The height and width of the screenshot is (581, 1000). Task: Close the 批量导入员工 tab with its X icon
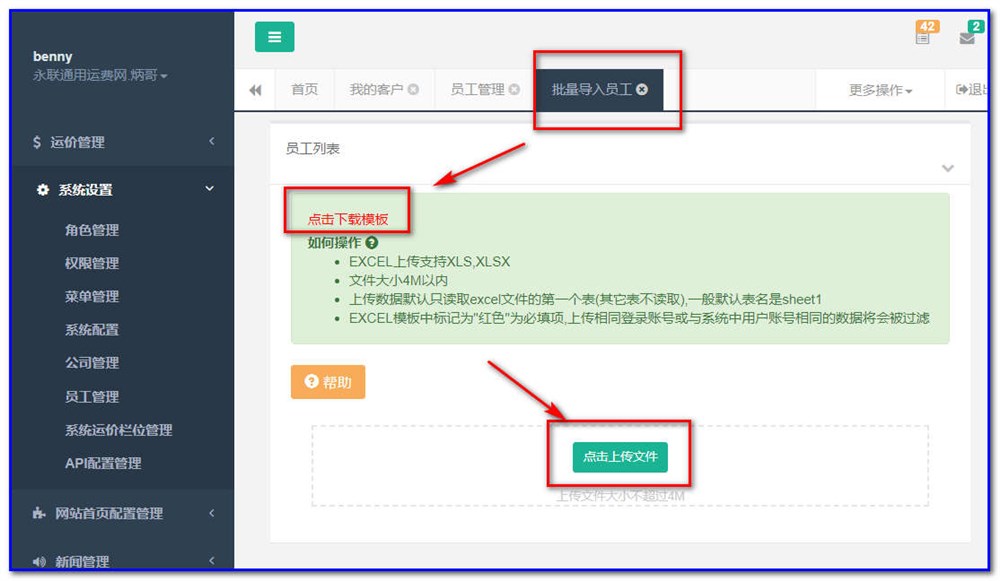(642, 90)
